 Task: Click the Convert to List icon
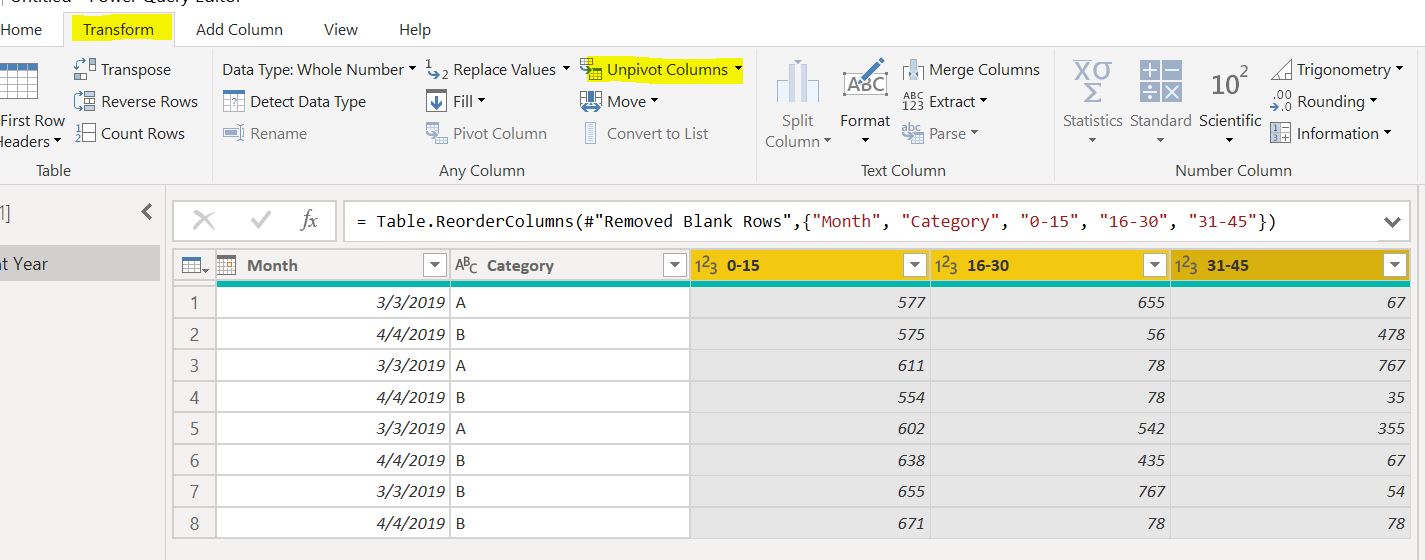[x=591, y=133]
